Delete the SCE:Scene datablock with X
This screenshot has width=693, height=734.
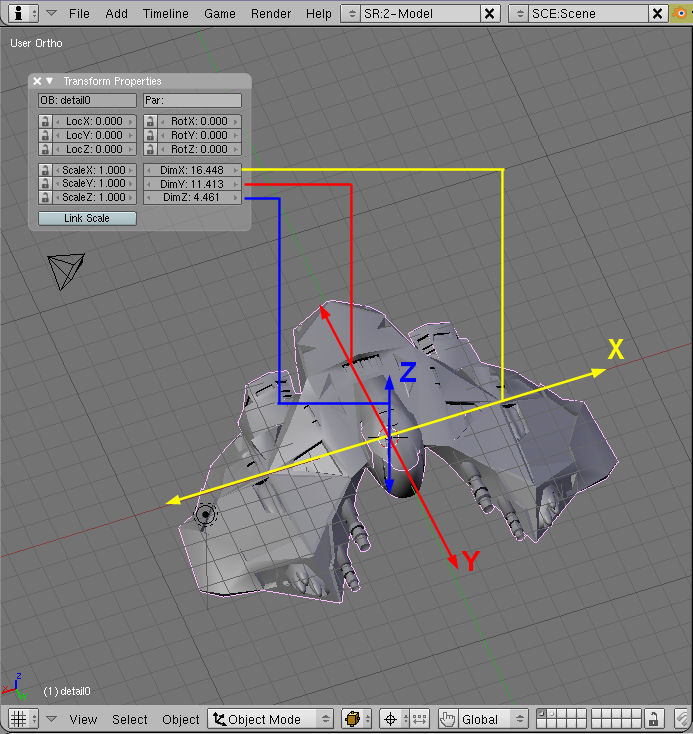[x=657, y=14]
